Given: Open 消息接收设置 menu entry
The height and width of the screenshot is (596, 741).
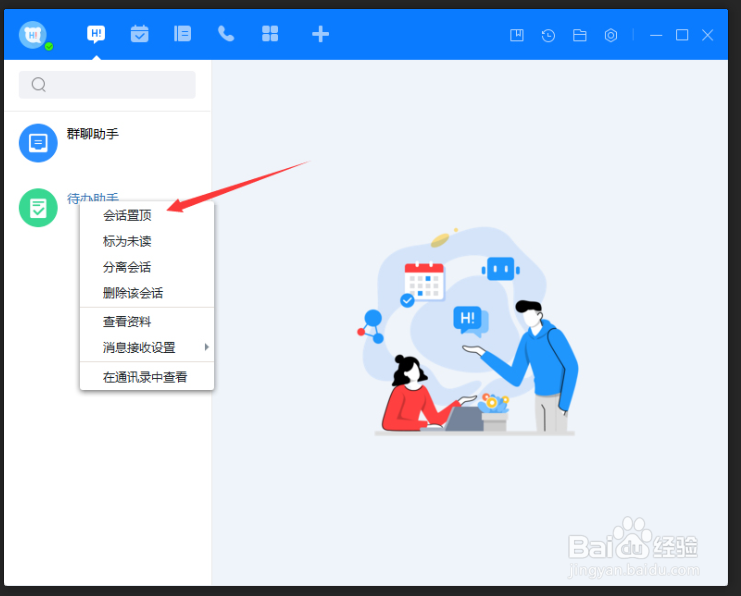Looking at the screenshot, I should pos(147,348).
